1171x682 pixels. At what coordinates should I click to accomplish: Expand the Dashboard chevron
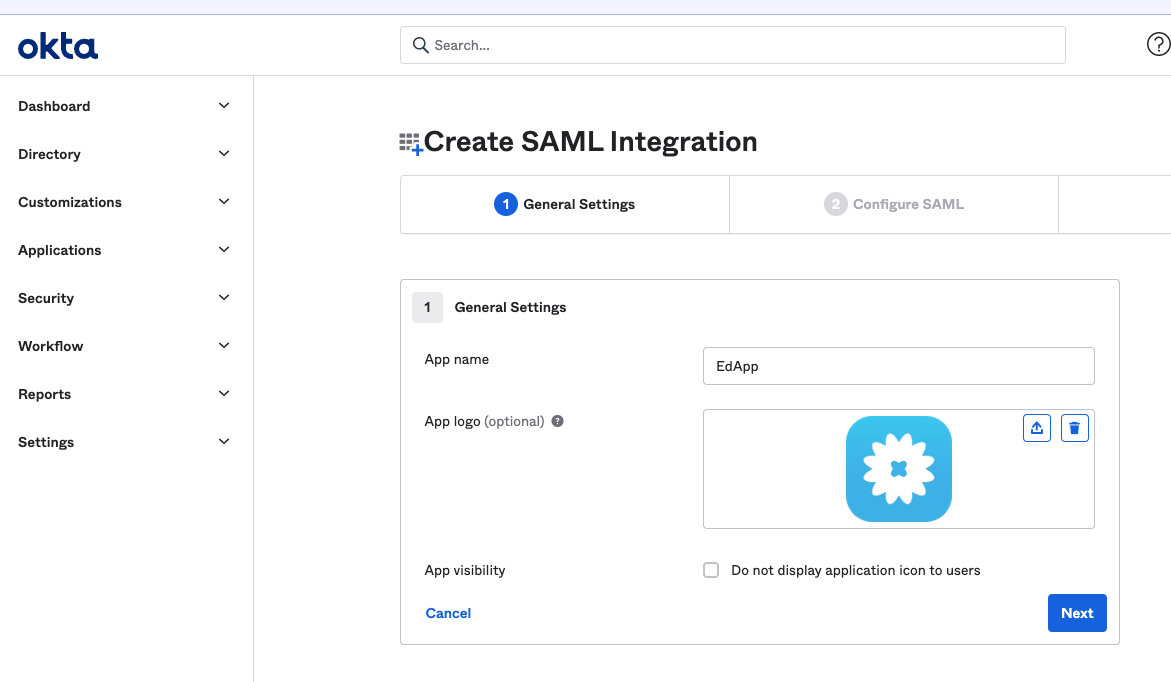coord(223,106)
